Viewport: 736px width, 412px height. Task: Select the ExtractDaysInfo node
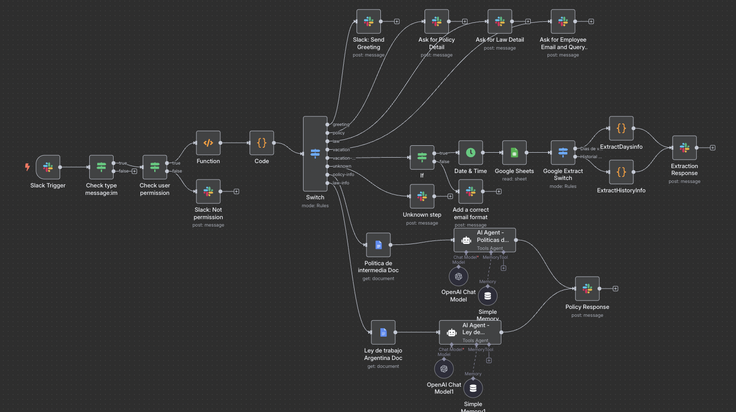(621, 128)
